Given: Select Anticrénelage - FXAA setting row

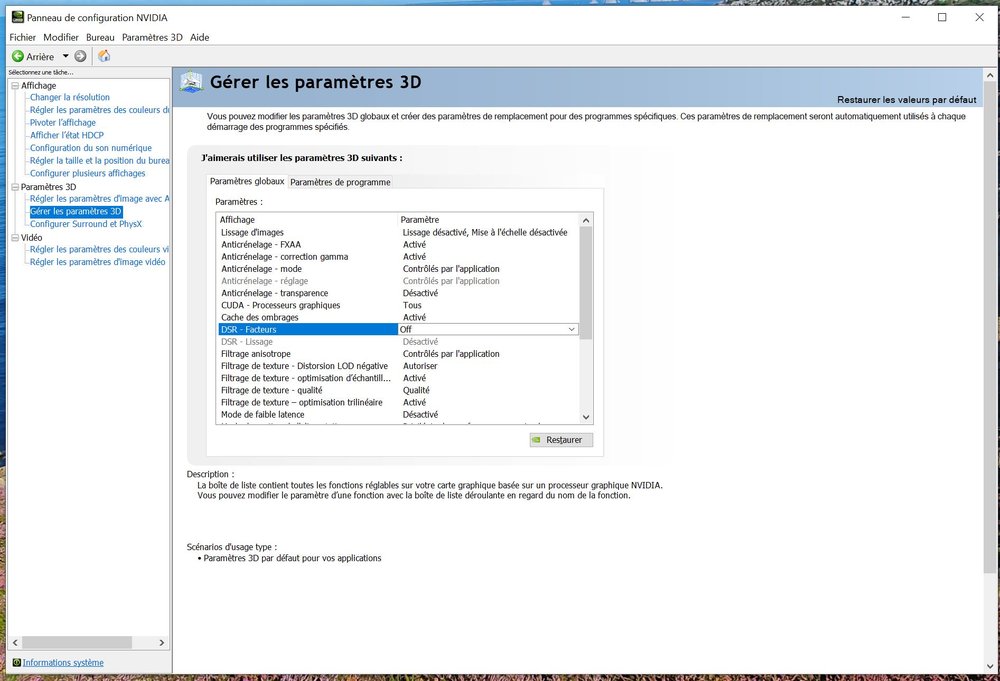Looking at the screenshot, I should (399, 245).
